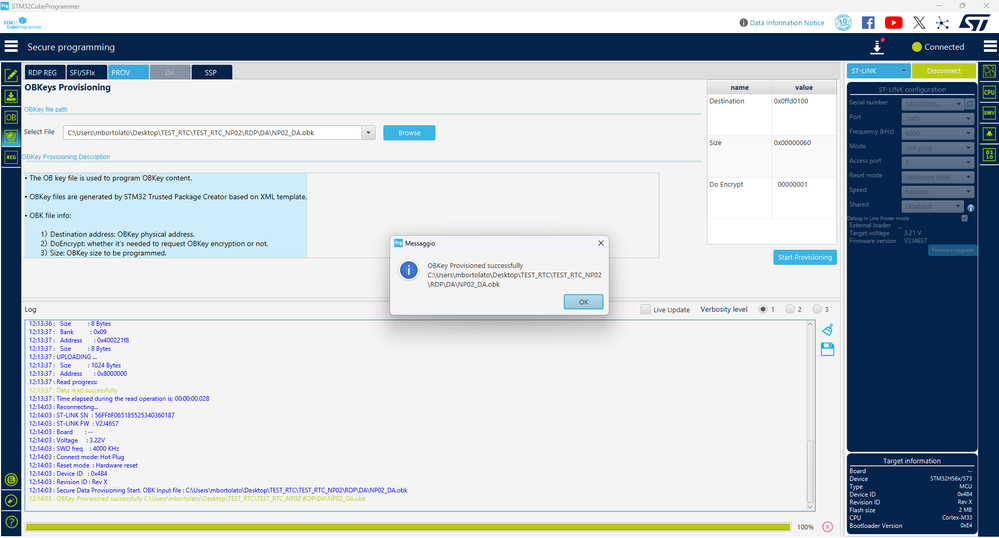
Task: Open the bug debug icon in the right sidebar
Action: tap(989, 133)
